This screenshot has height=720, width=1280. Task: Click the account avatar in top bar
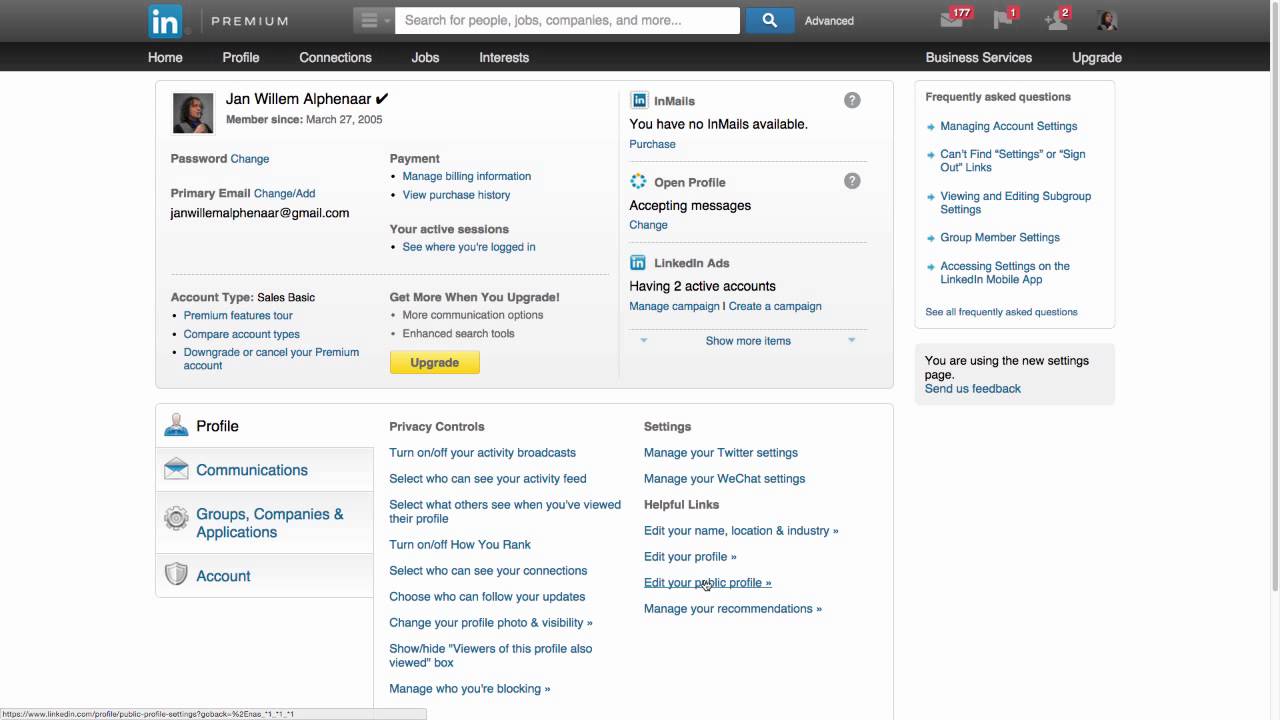point(1107,20)
